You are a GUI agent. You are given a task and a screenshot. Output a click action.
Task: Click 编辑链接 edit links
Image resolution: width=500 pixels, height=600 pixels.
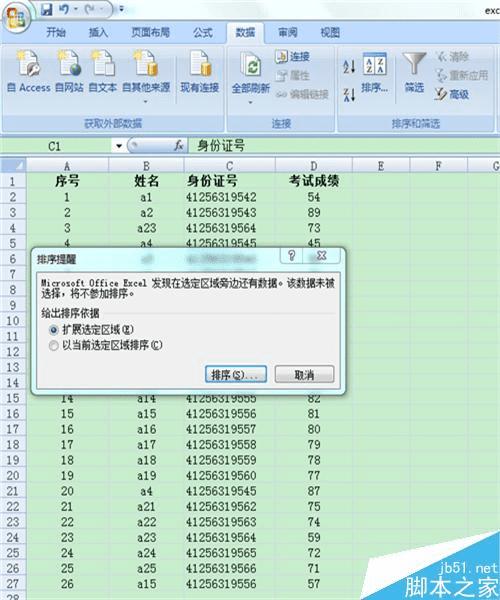pyautogui.click(x=302, y=94)
